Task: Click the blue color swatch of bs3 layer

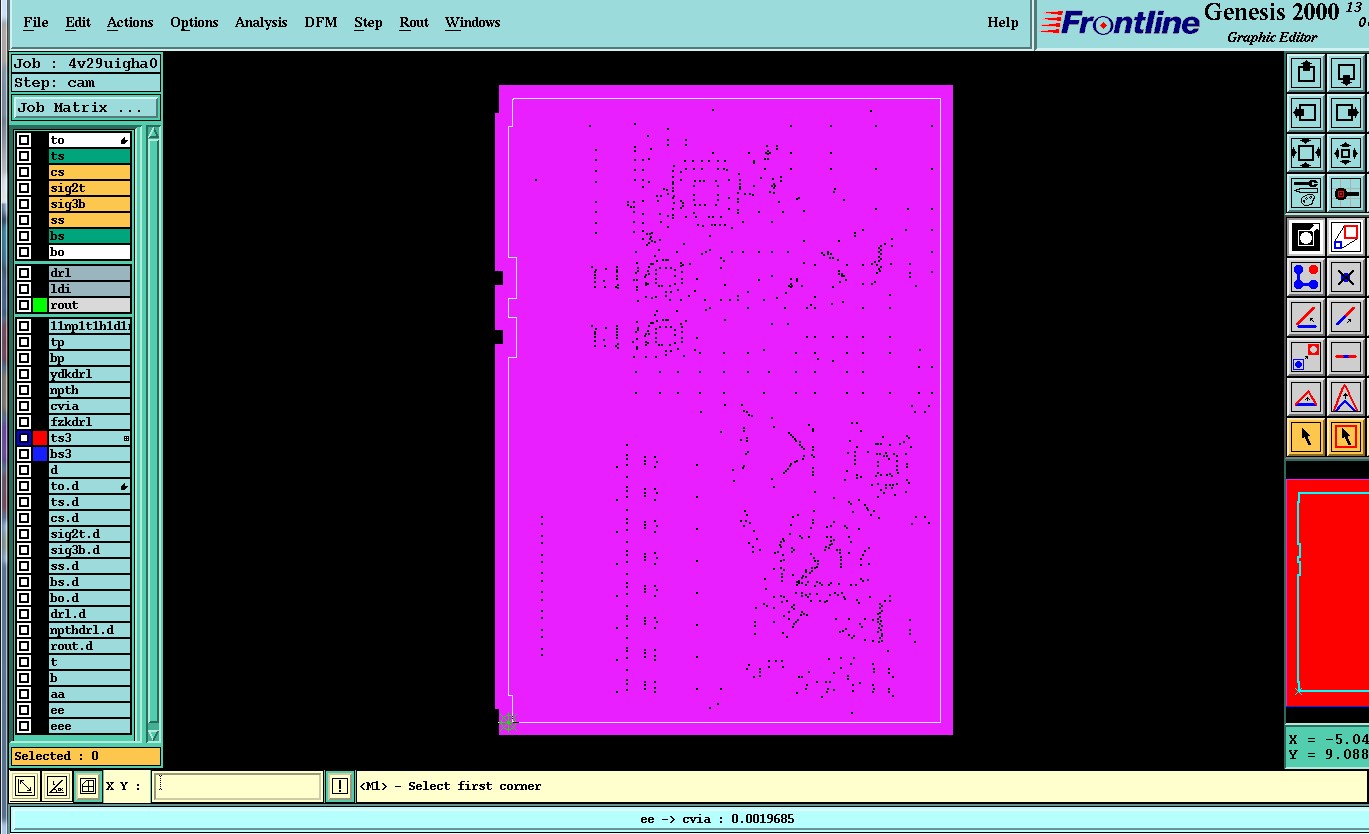Action: click(x=40, y=454)
